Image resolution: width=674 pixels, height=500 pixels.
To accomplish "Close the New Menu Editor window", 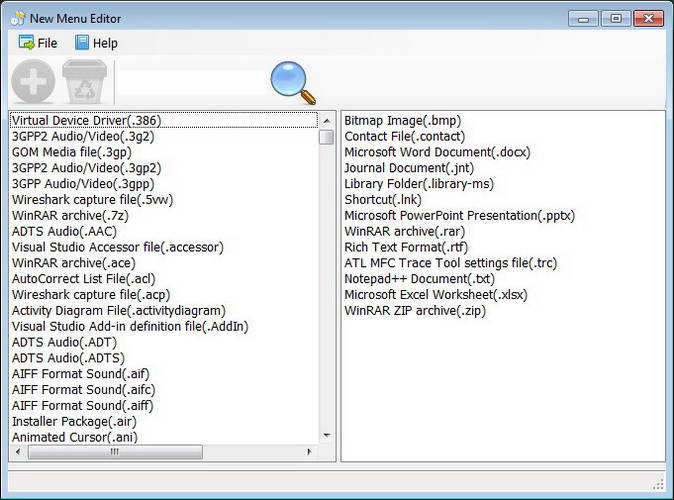I will [x=648, y=19].
